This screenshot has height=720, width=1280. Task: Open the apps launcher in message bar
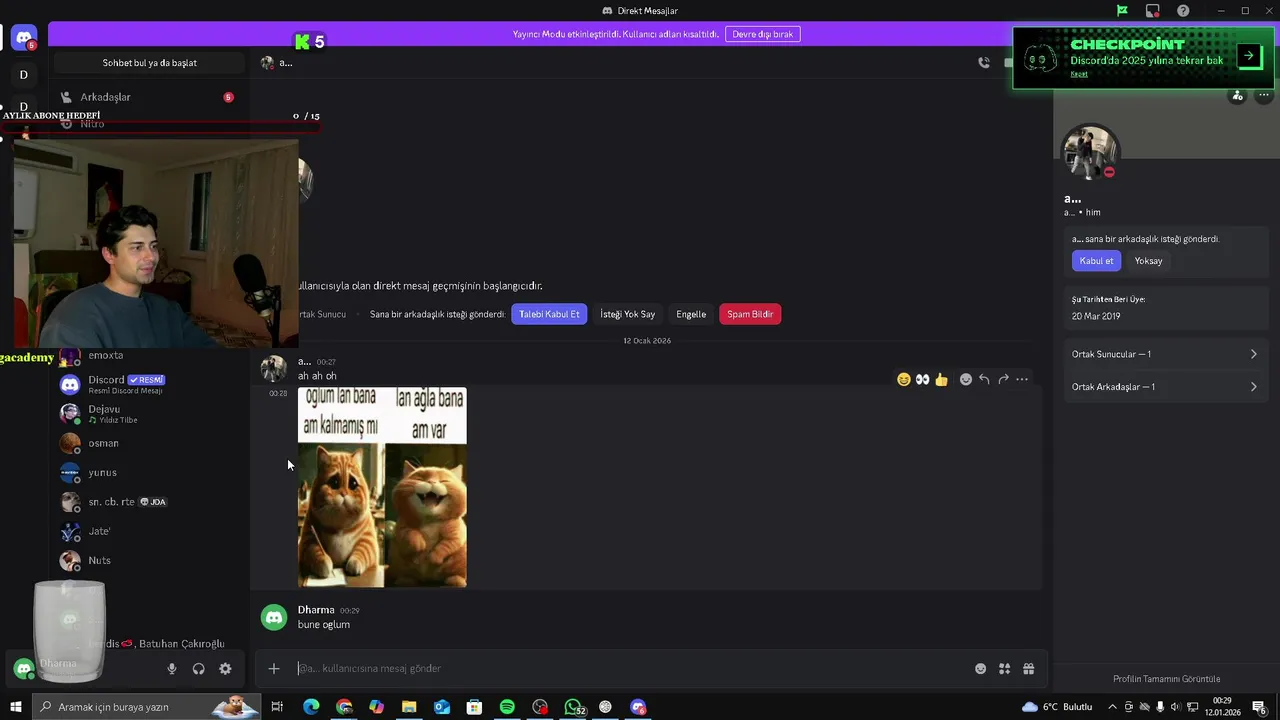(x=1004, y=669)
